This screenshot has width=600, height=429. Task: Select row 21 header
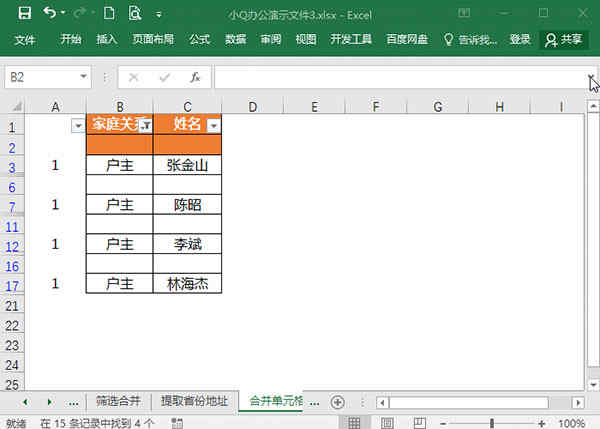[12, 306]
